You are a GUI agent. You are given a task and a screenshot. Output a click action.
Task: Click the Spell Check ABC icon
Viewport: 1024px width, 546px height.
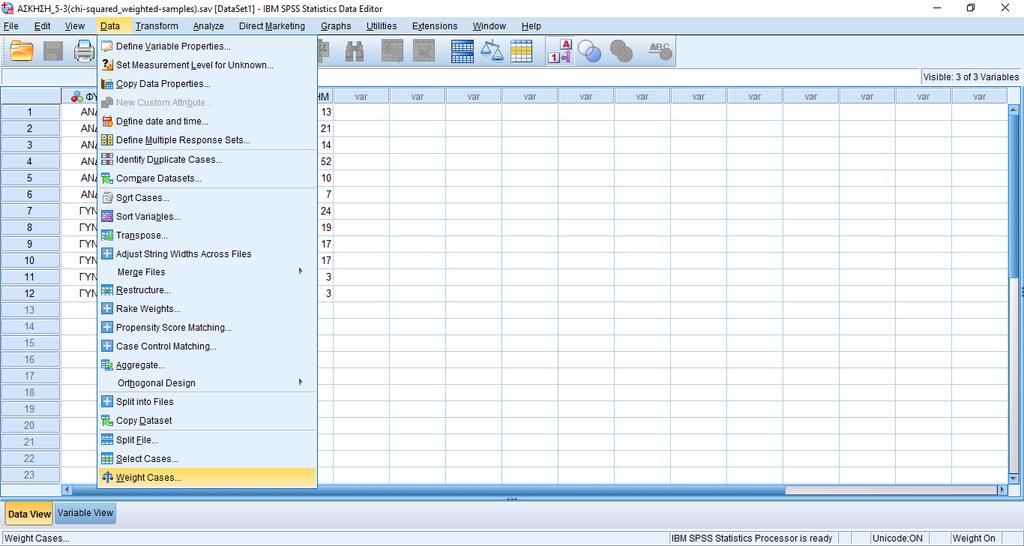tap(660, 51)
